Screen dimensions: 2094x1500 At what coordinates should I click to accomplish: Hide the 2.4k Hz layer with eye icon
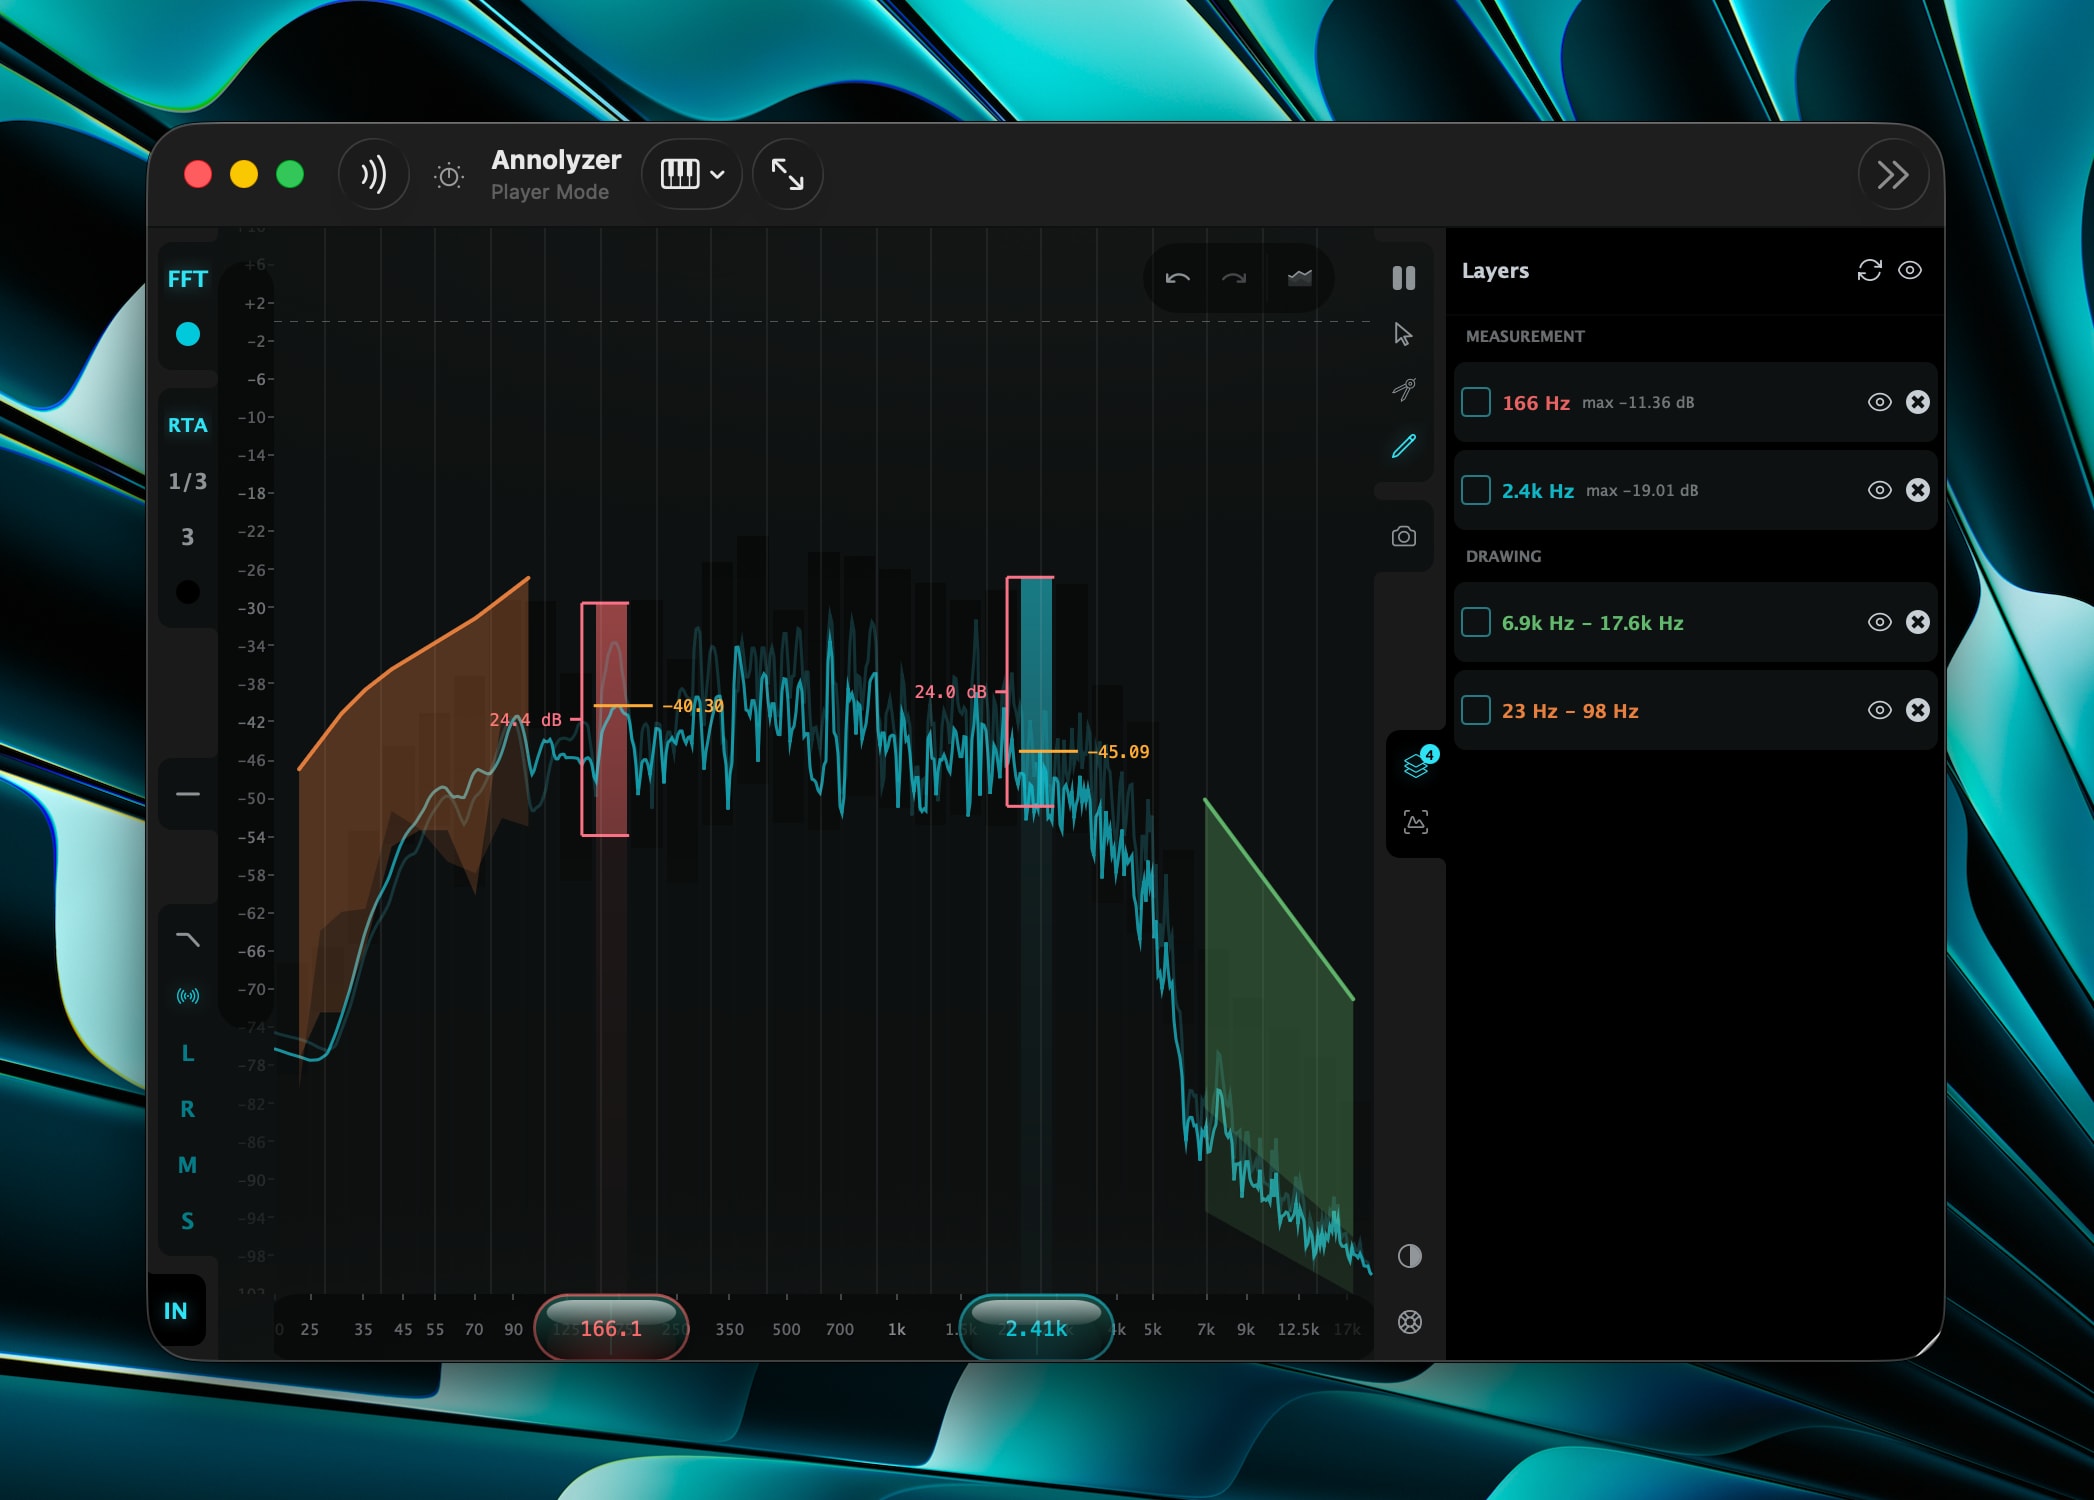pos(1880,490)
